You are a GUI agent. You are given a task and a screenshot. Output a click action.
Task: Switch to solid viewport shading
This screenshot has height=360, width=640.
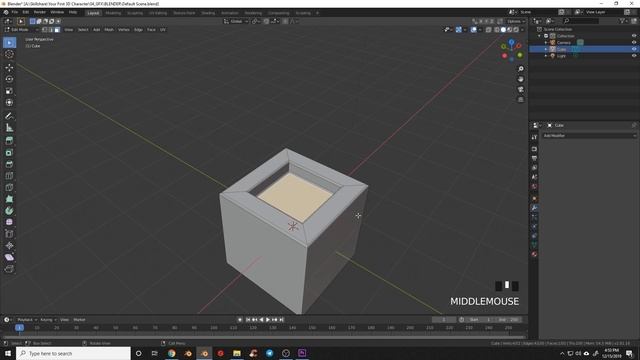click(x=503, y=30)
